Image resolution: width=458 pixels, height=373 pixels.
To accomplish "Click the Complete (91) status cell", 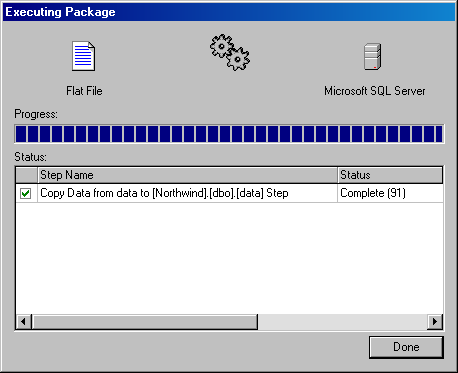I will point(390,193).
